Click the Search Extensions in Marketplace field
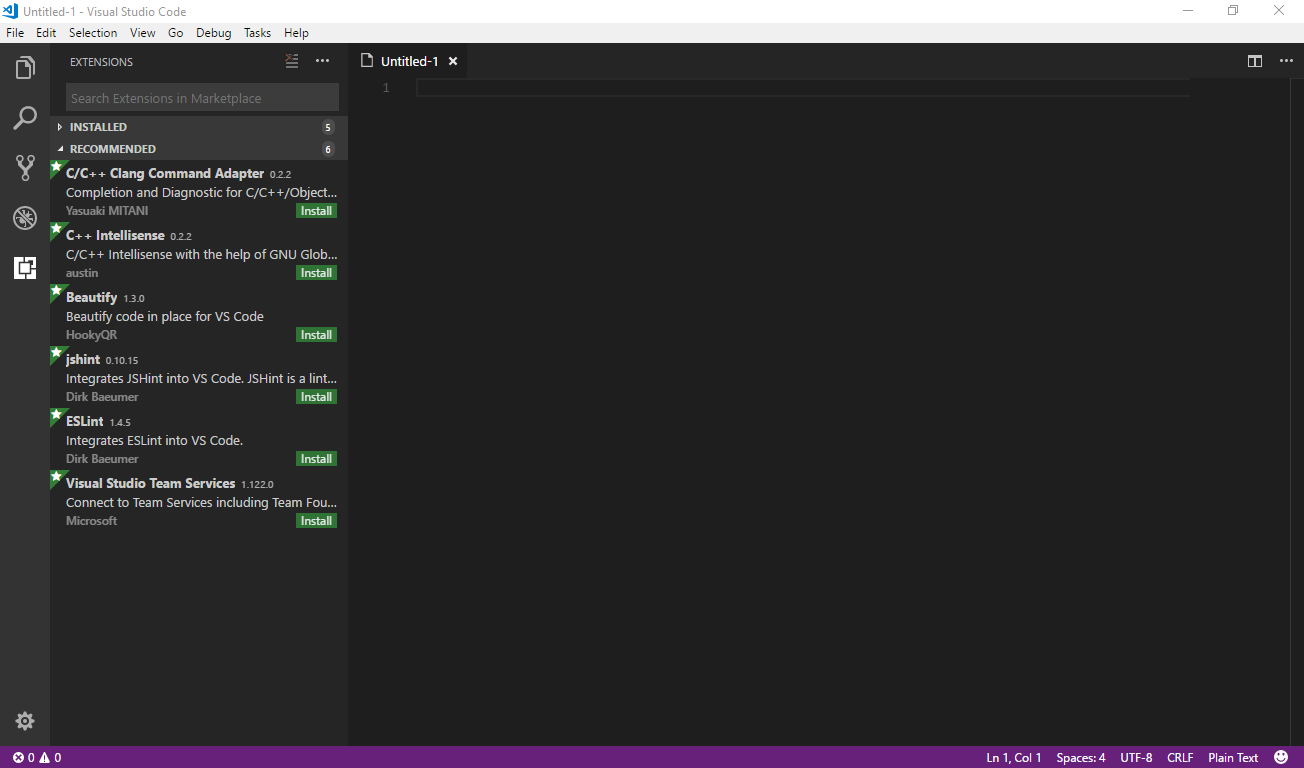Viewport: 1304px width, 768px height. click(202, 98)
